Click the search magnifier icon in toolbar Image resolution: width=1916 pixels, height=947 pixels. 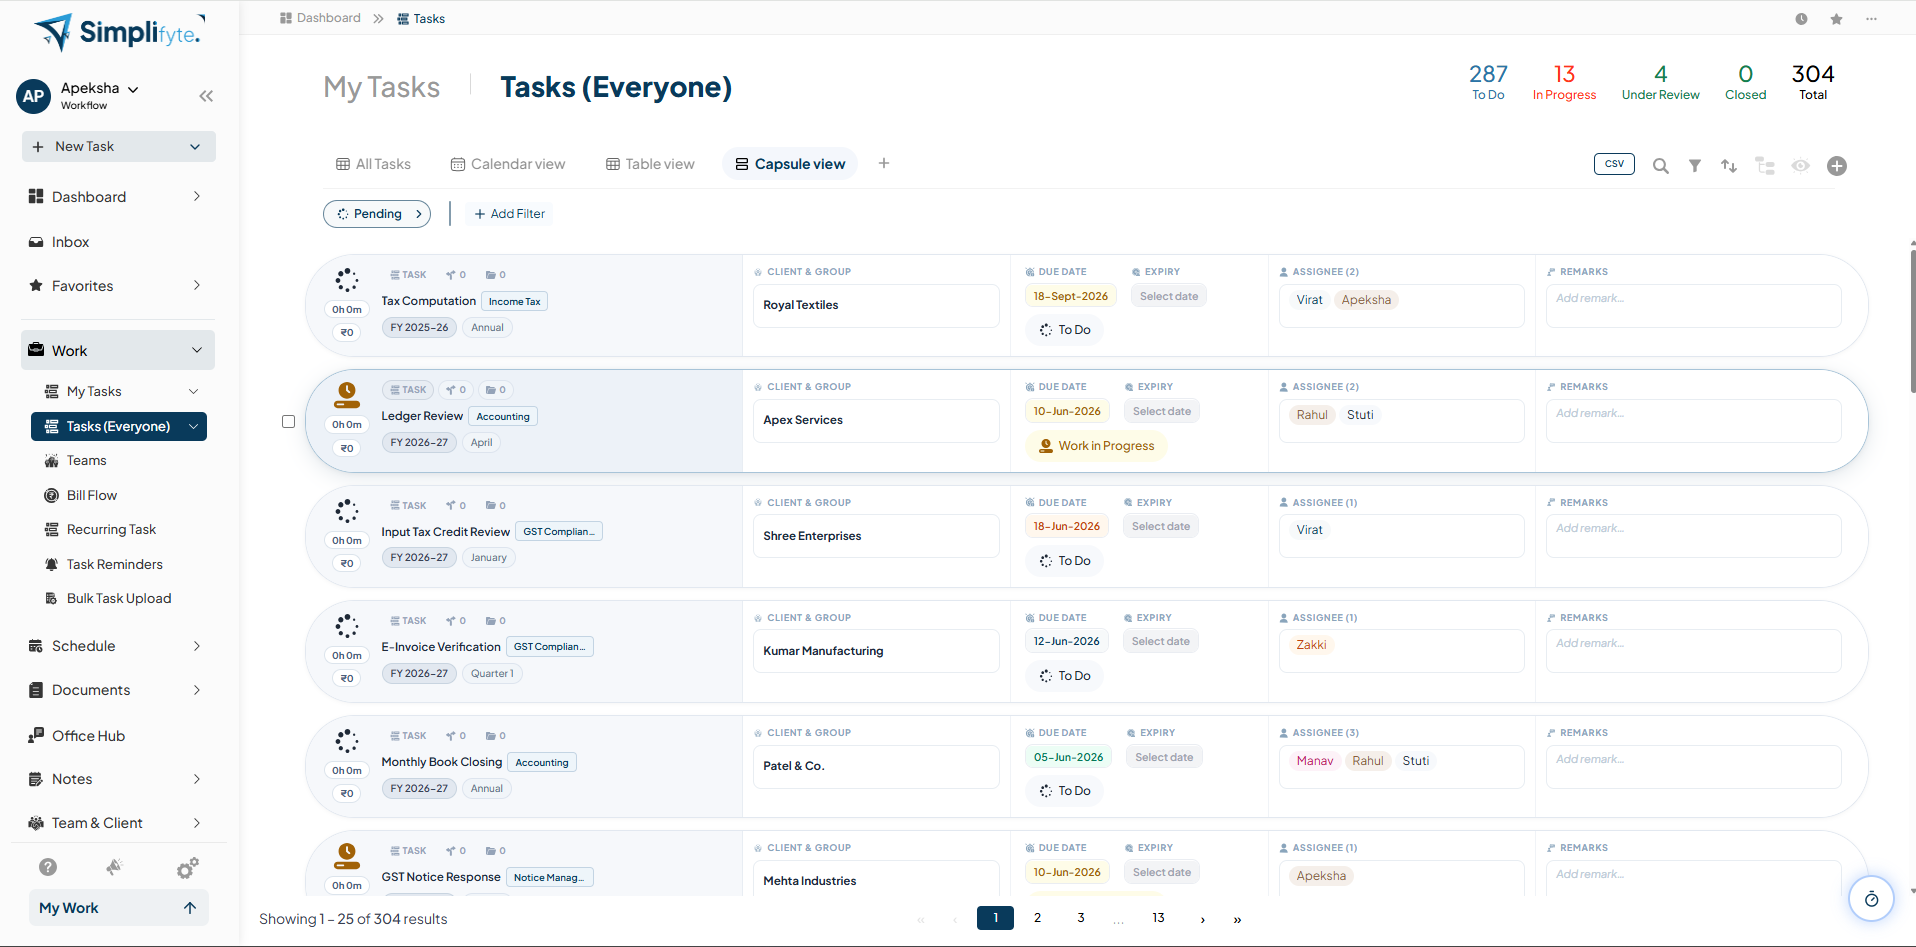(x=1660, y=166)
